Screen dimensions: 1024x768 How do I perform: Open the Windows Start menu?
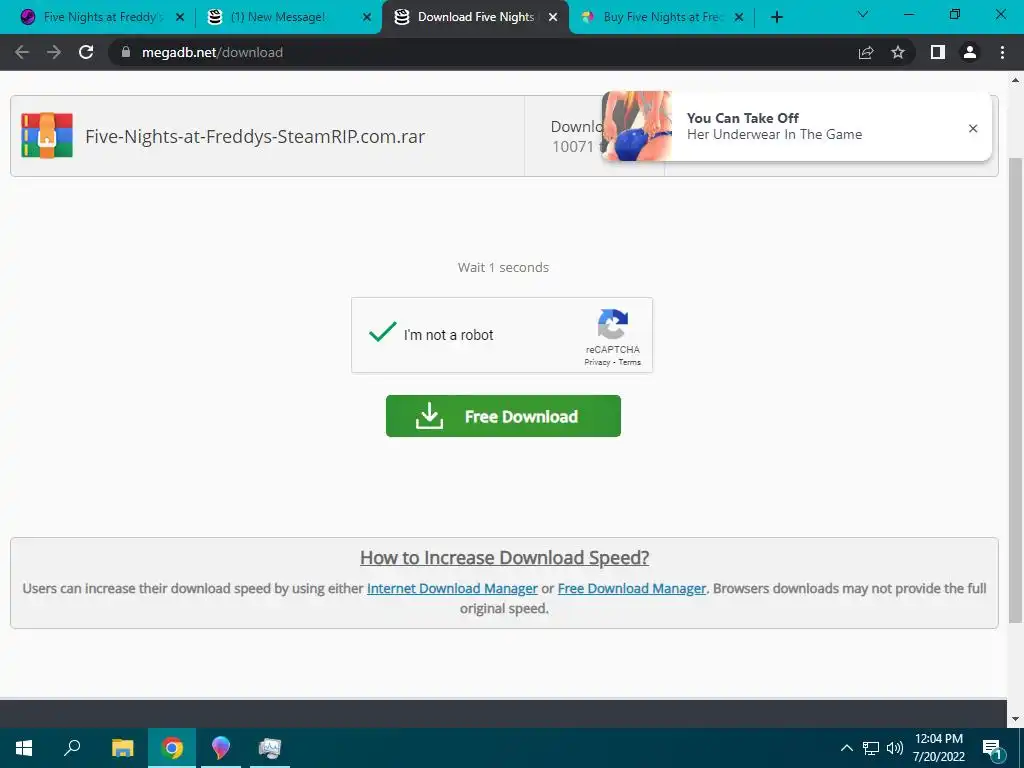pos(24,748)
